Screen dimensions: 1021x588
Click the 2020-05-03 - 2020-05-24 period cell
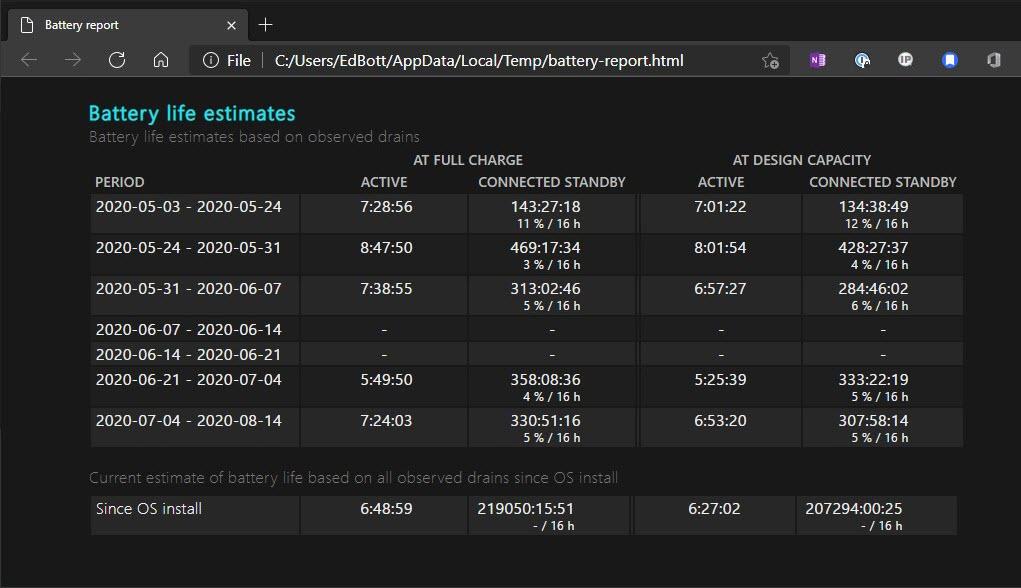pyautogui.click(x=188, y=207)
